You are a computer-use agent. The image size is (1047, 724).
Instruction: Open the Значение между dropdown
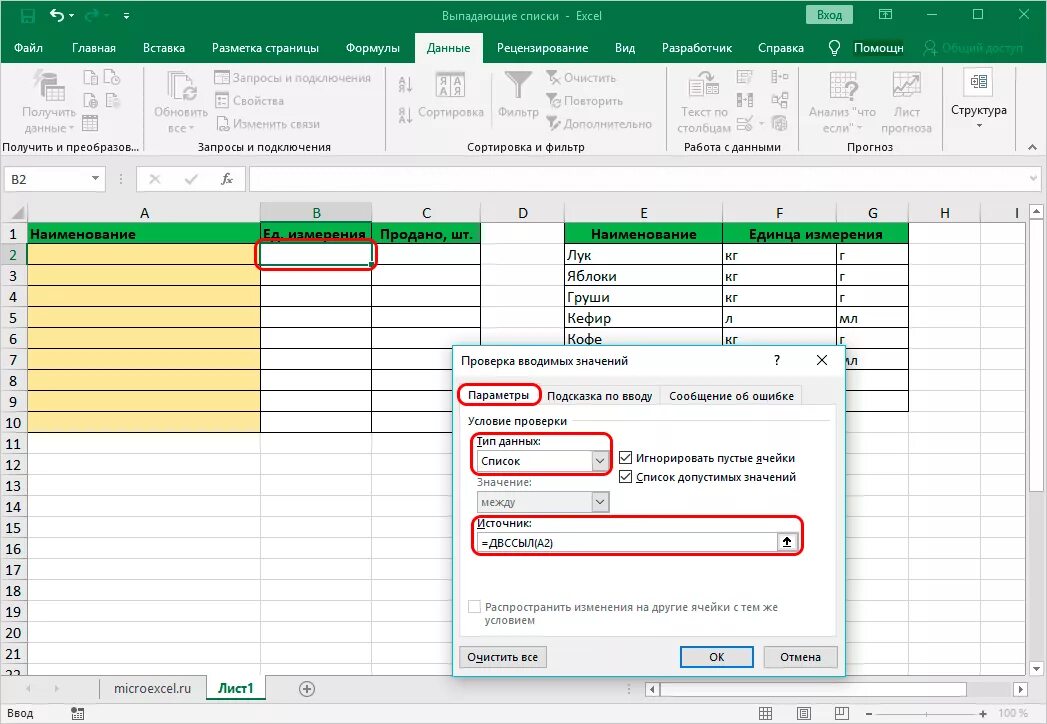point(600,502)
